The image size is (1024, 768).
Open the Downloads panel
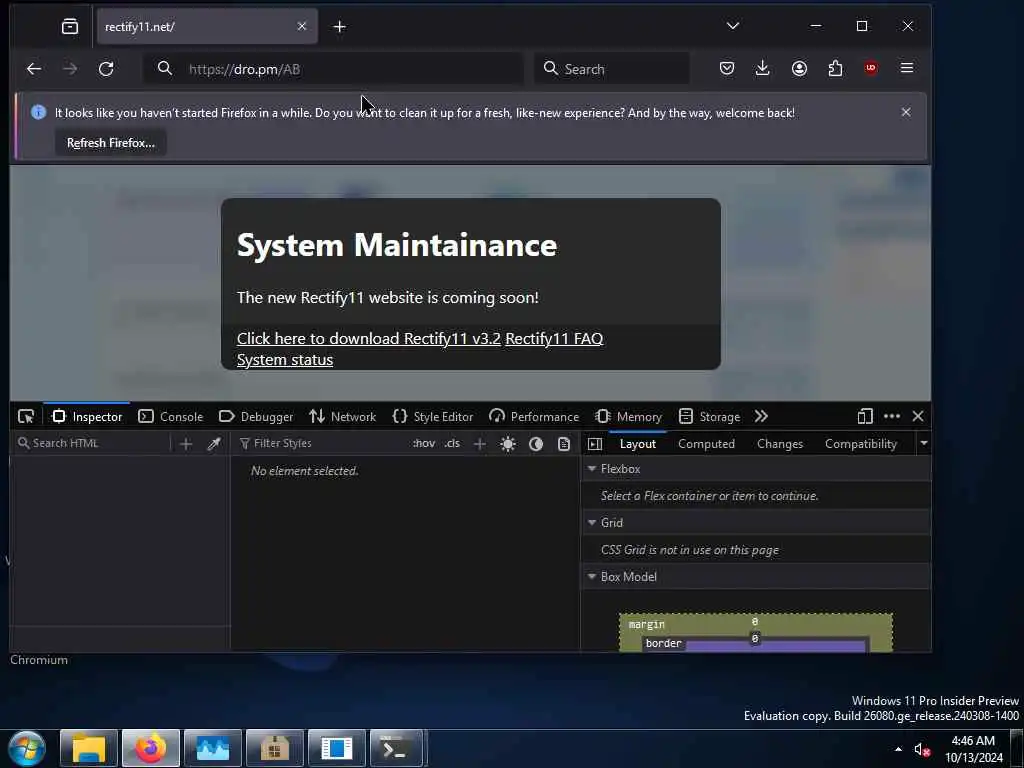[762, 69]
